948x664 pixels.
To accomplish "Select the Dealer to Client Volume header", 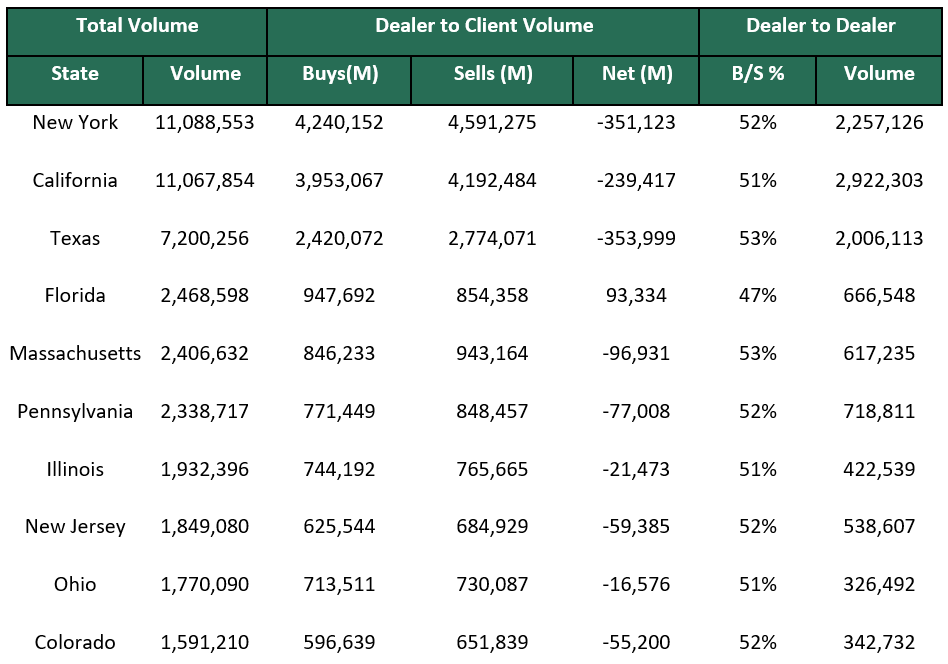I will point(484,27).
